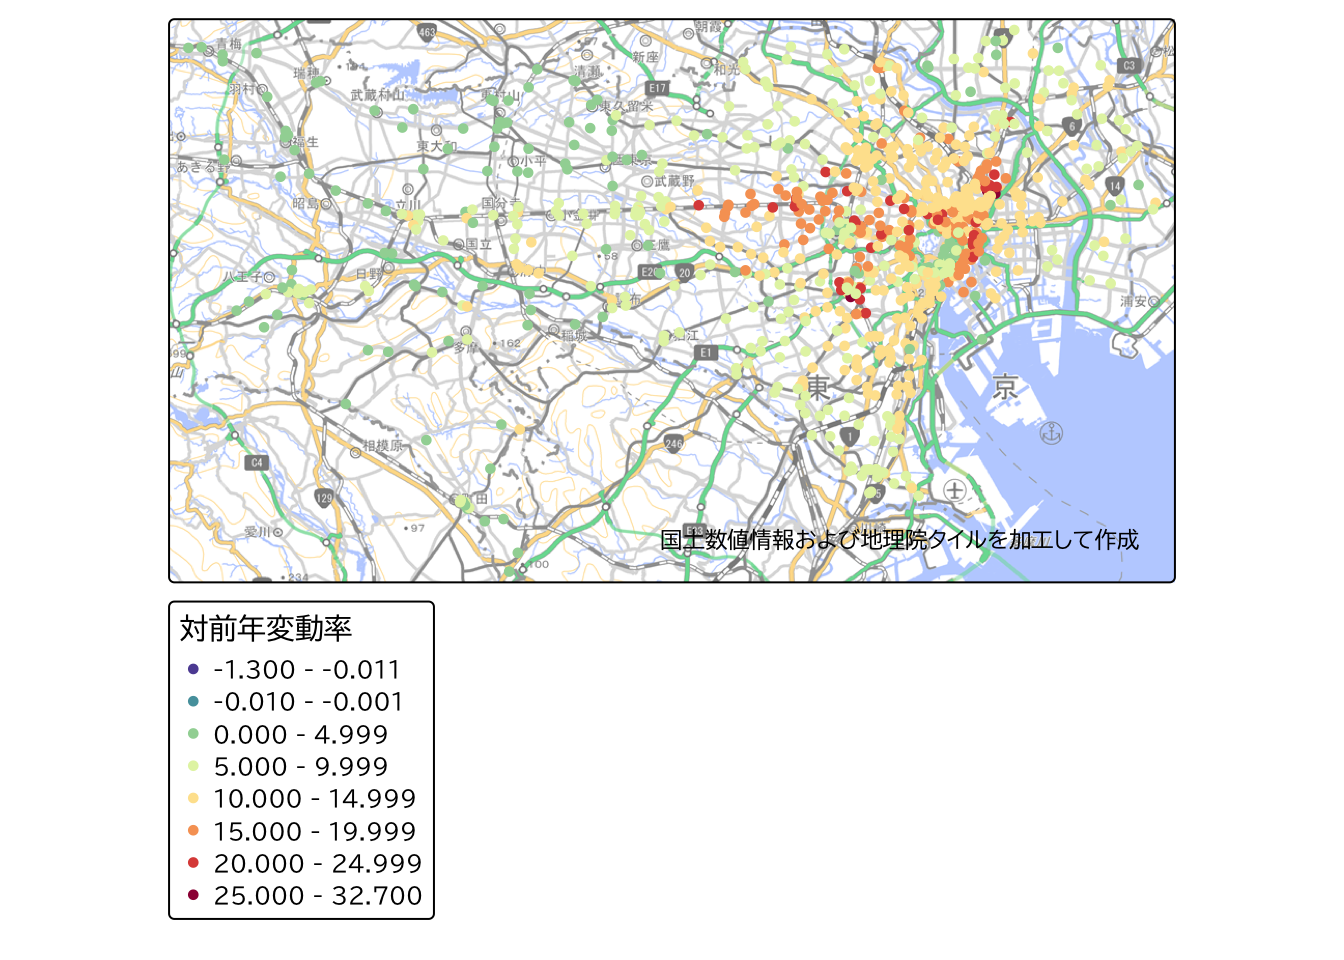Click the anchor port symbol in Tokyo Bay
The image size is (1344, 960).
coord(1051,433)
